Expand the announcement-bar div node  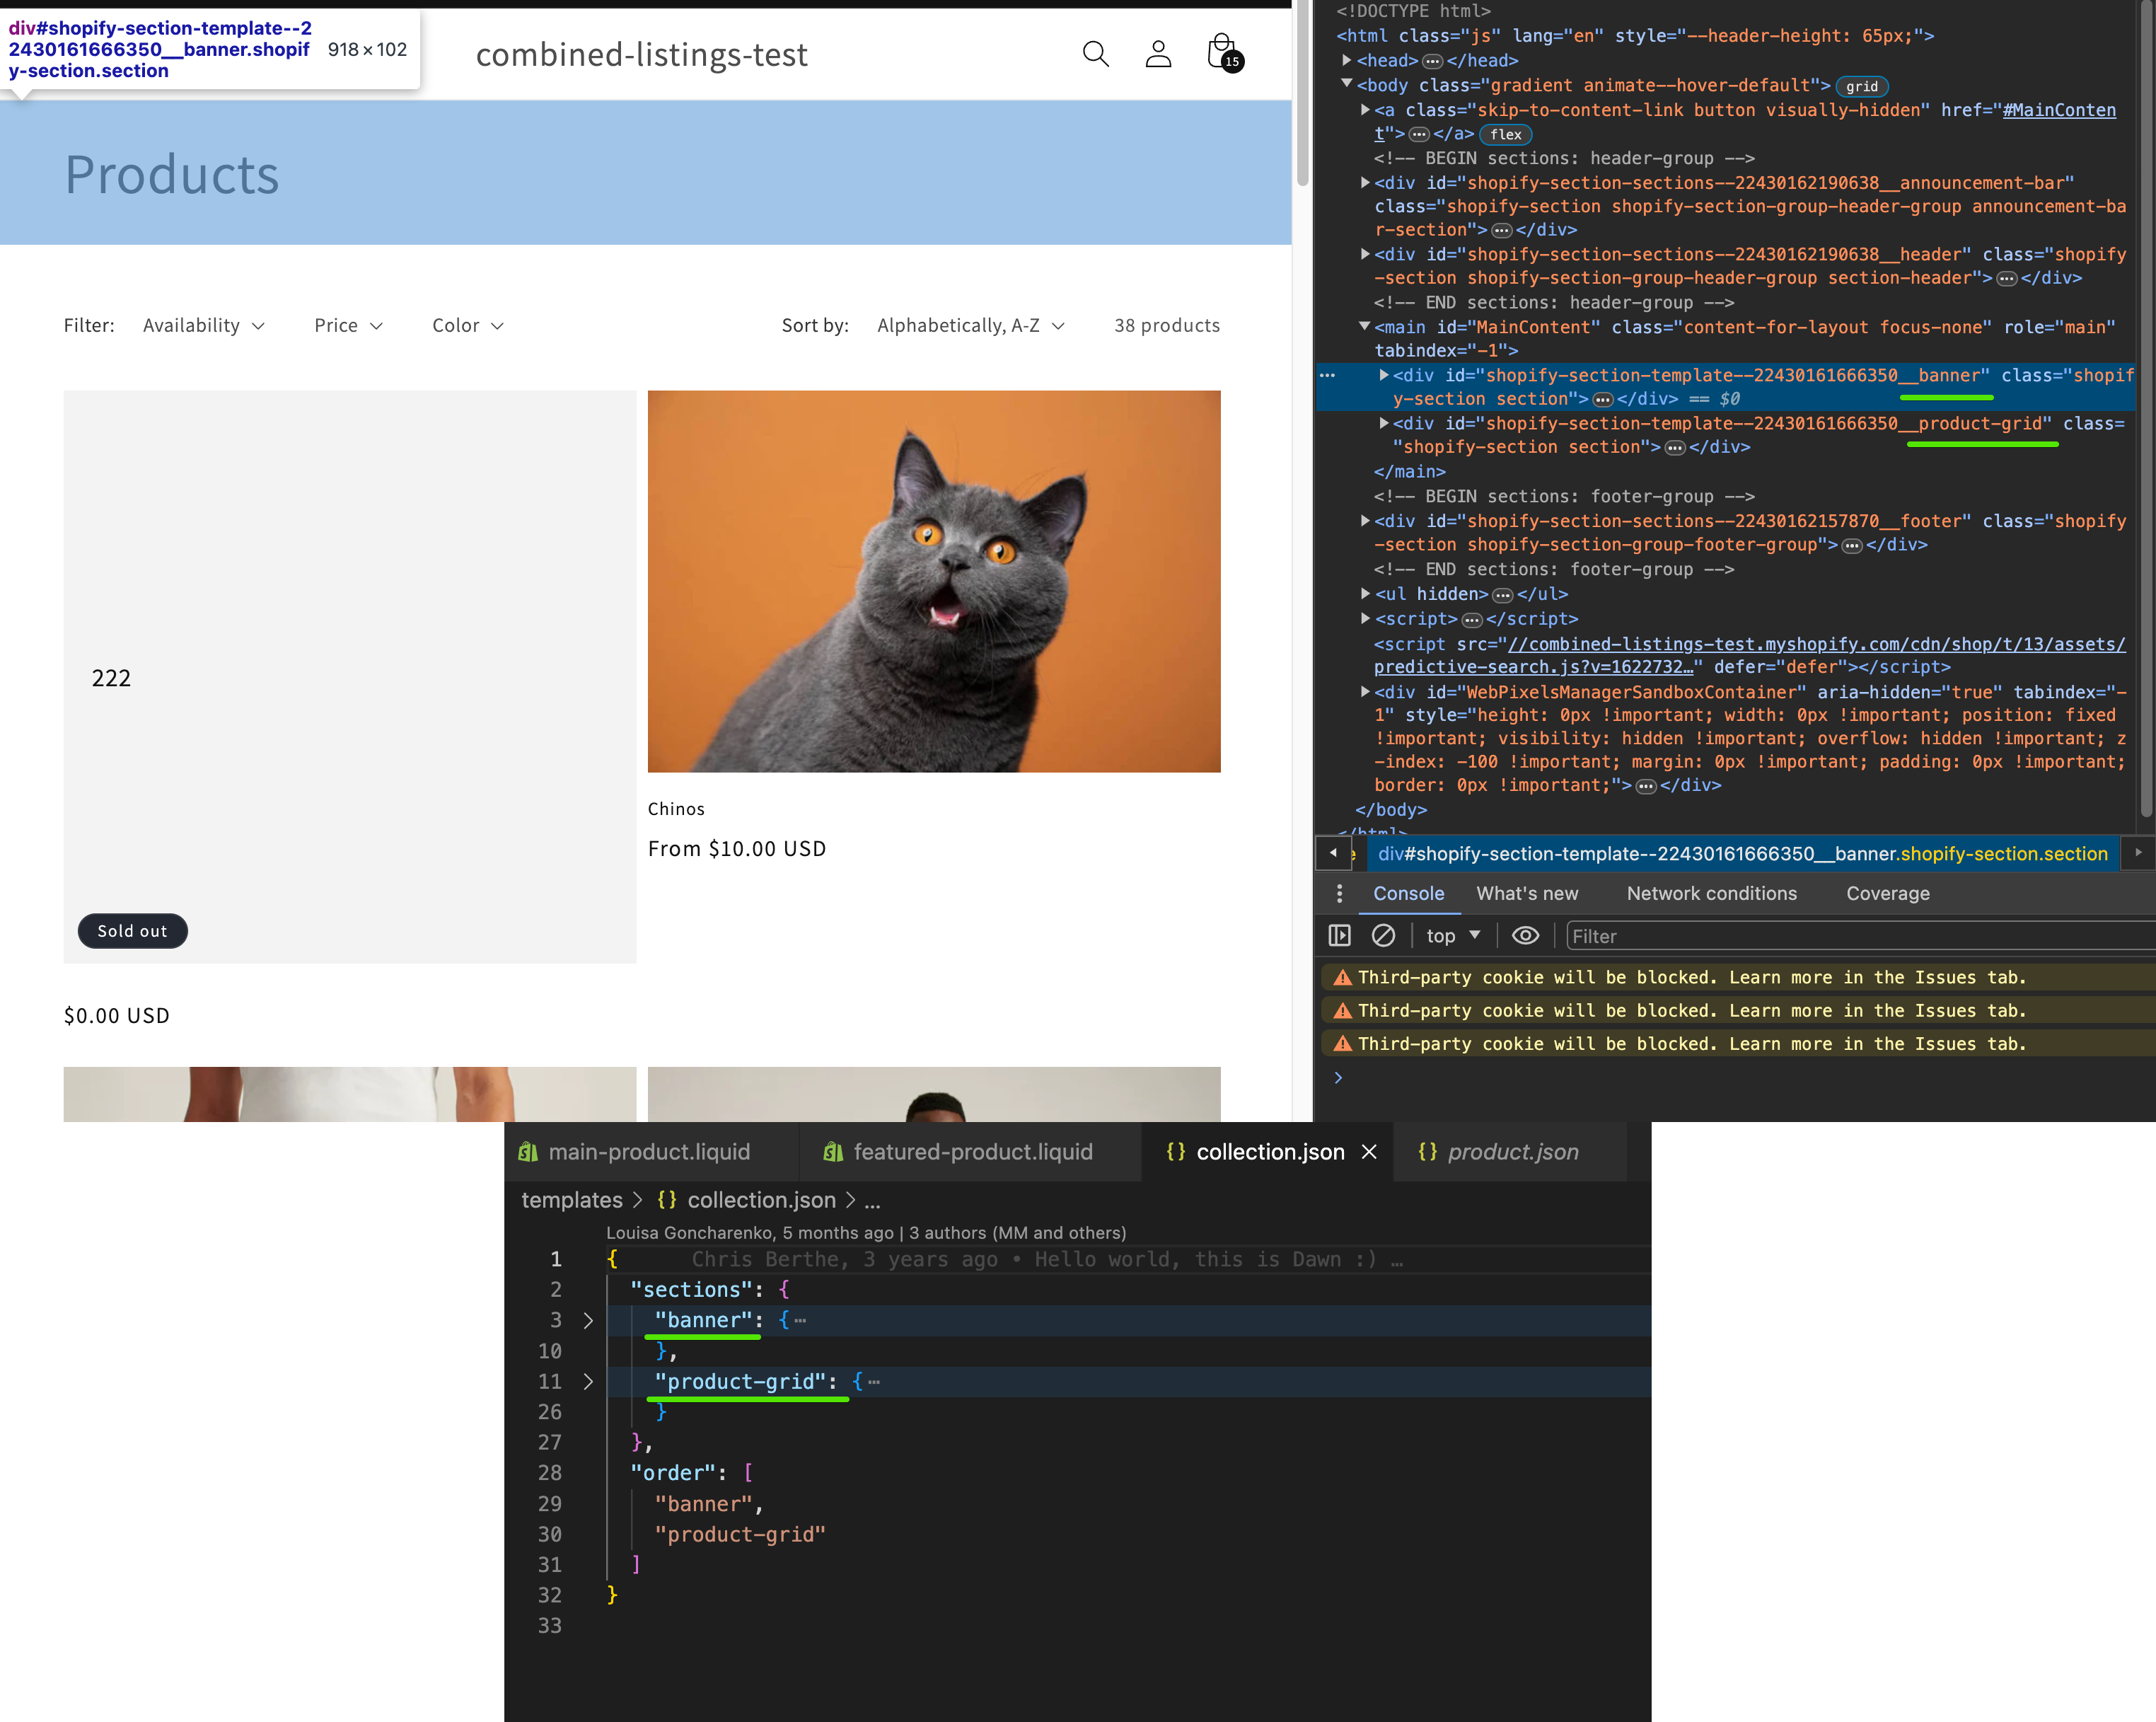pyautogui.click(x=1365, y=182)
